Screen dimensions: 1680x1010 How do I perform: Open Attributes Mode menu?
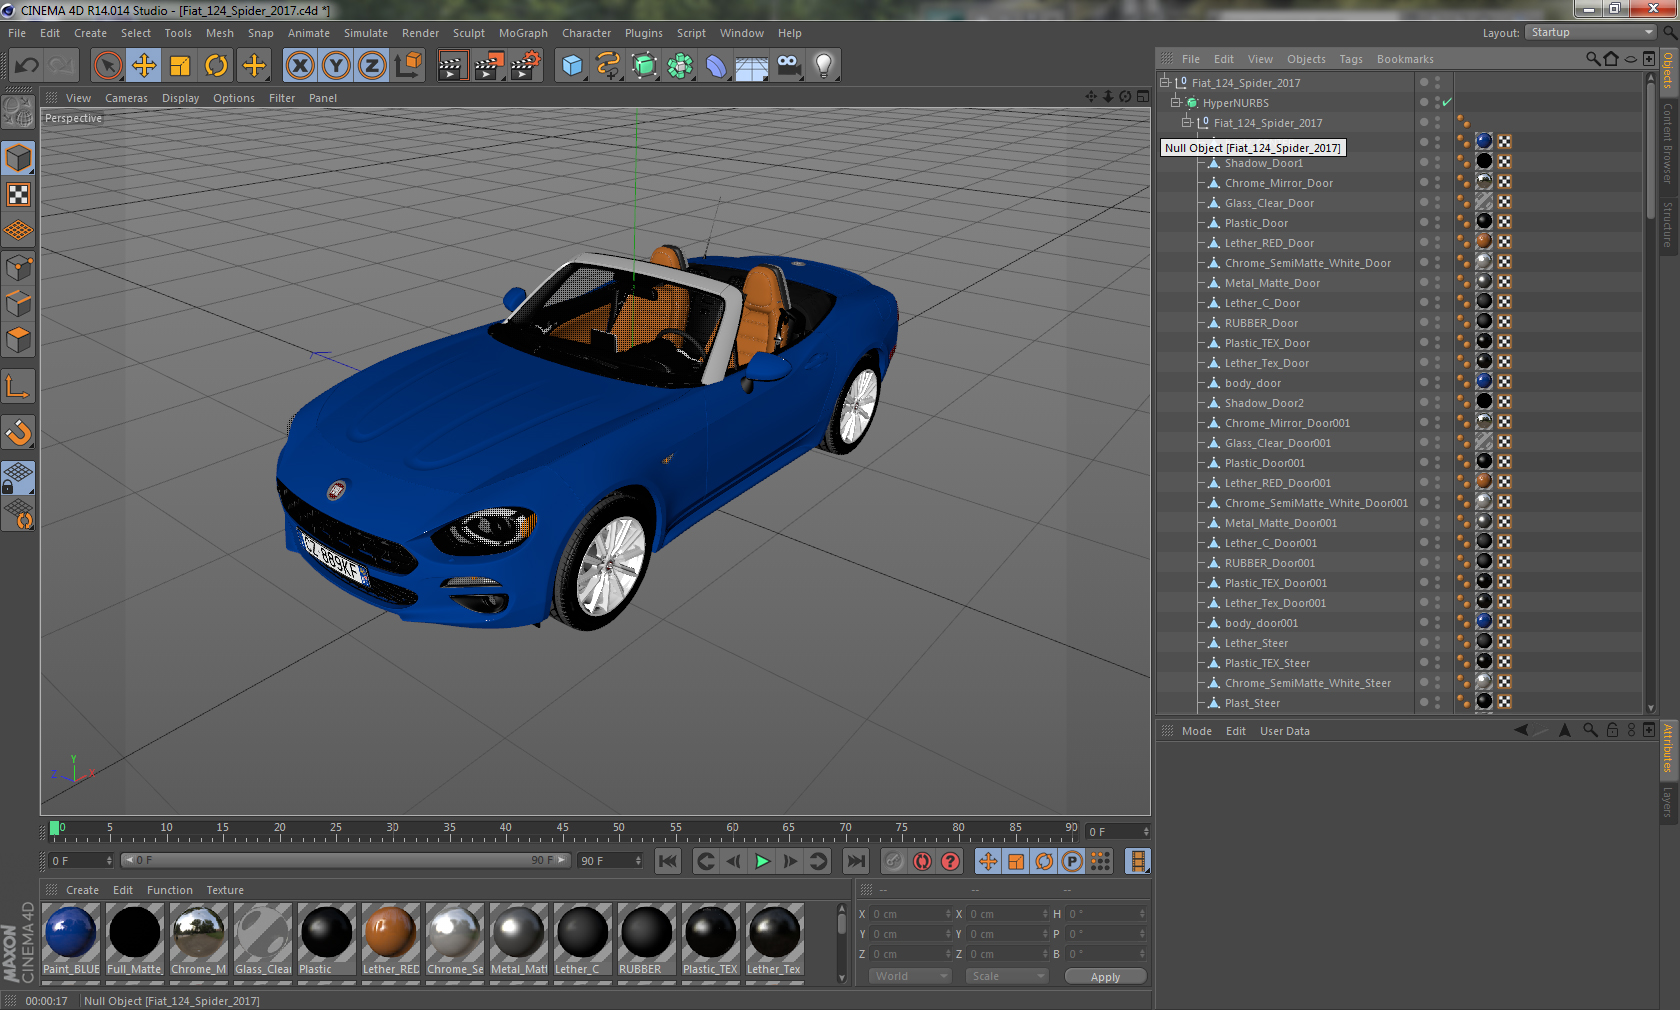[x=1196, y=731]
